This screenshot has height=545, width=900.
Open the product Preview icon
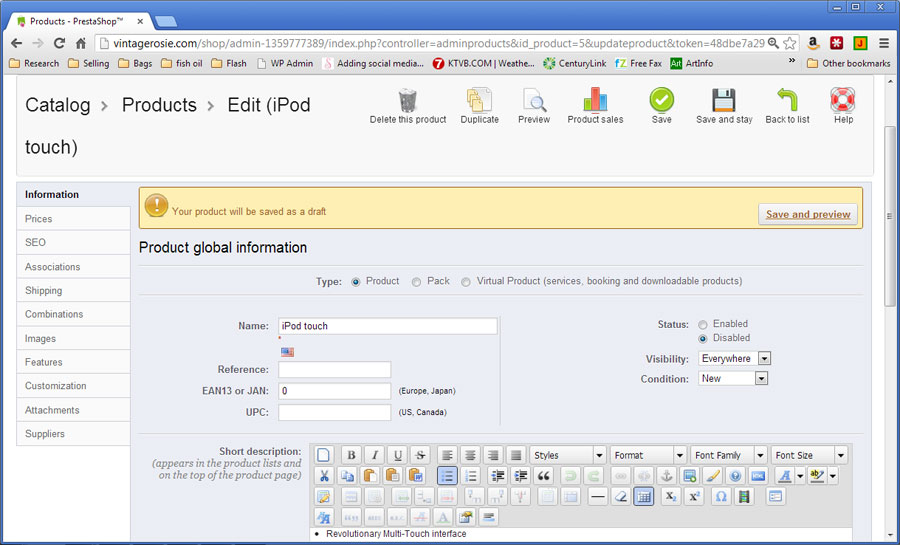534,101
